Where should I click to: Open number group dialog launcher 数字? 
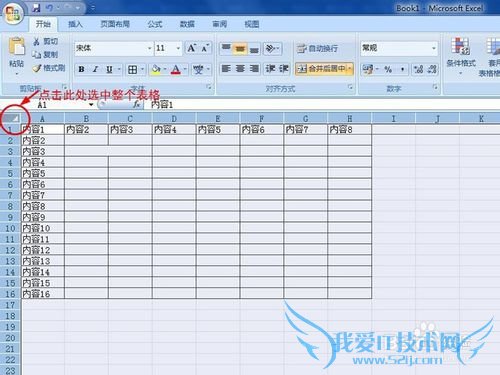[x=435, y=87]
